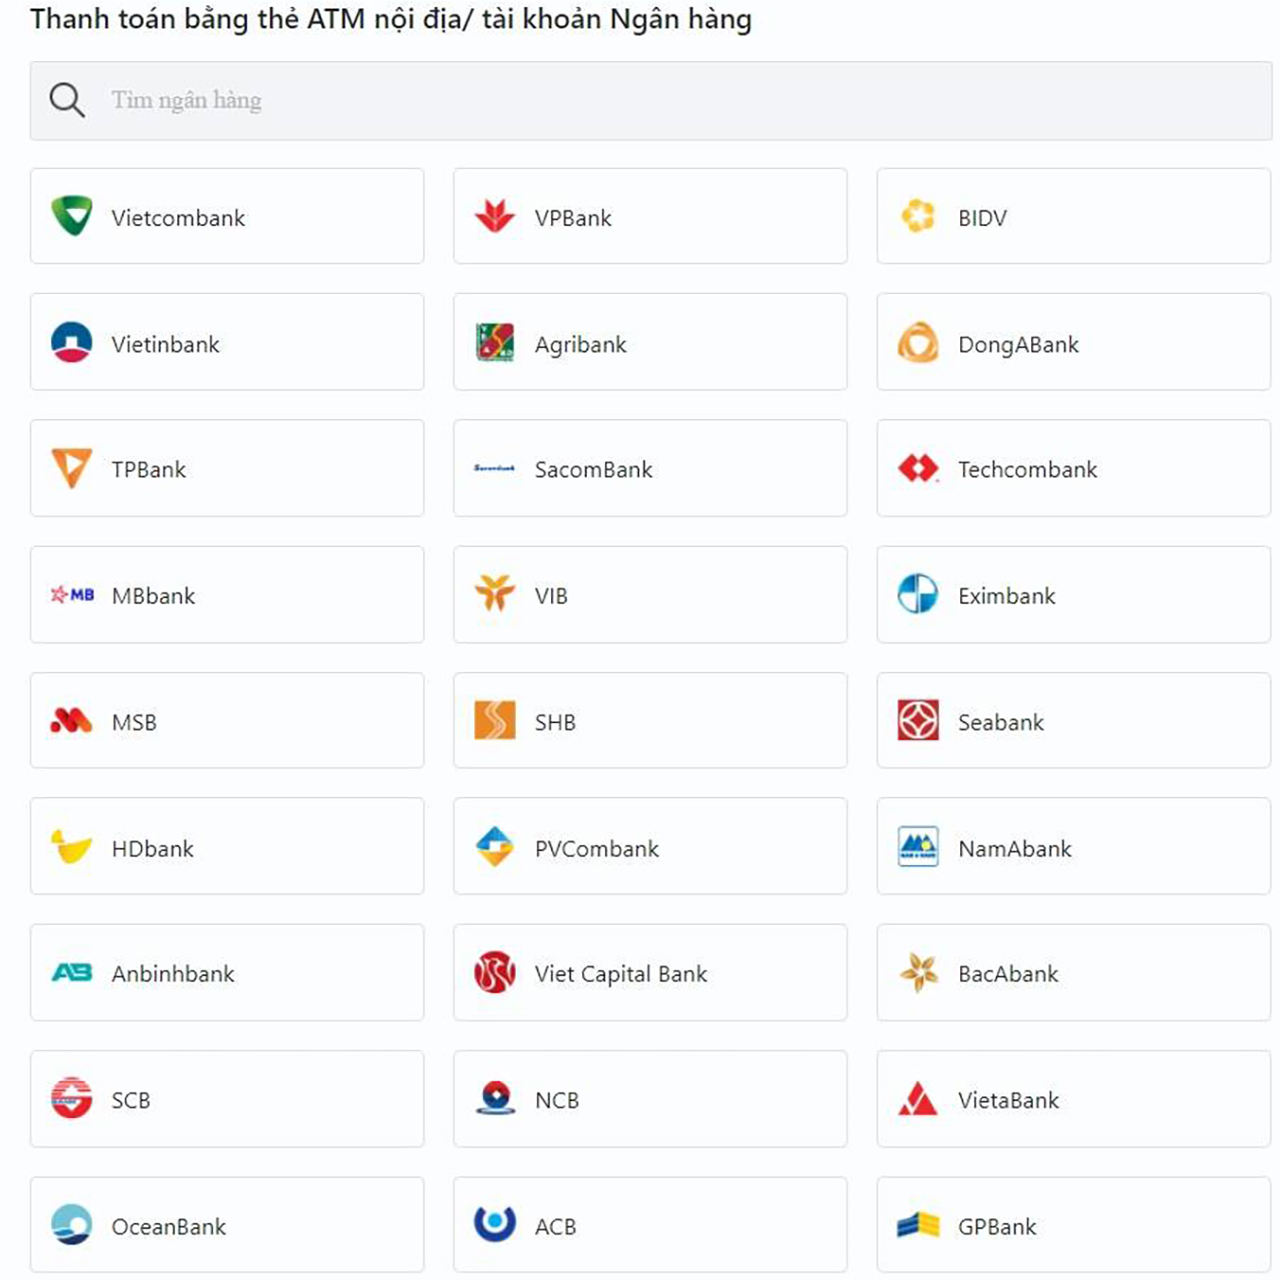Image resolution: width=1280 pixels, height=1280 pixels.
Task: Click the BIDV yellow flower logo
Action: (x=918, y=216)
